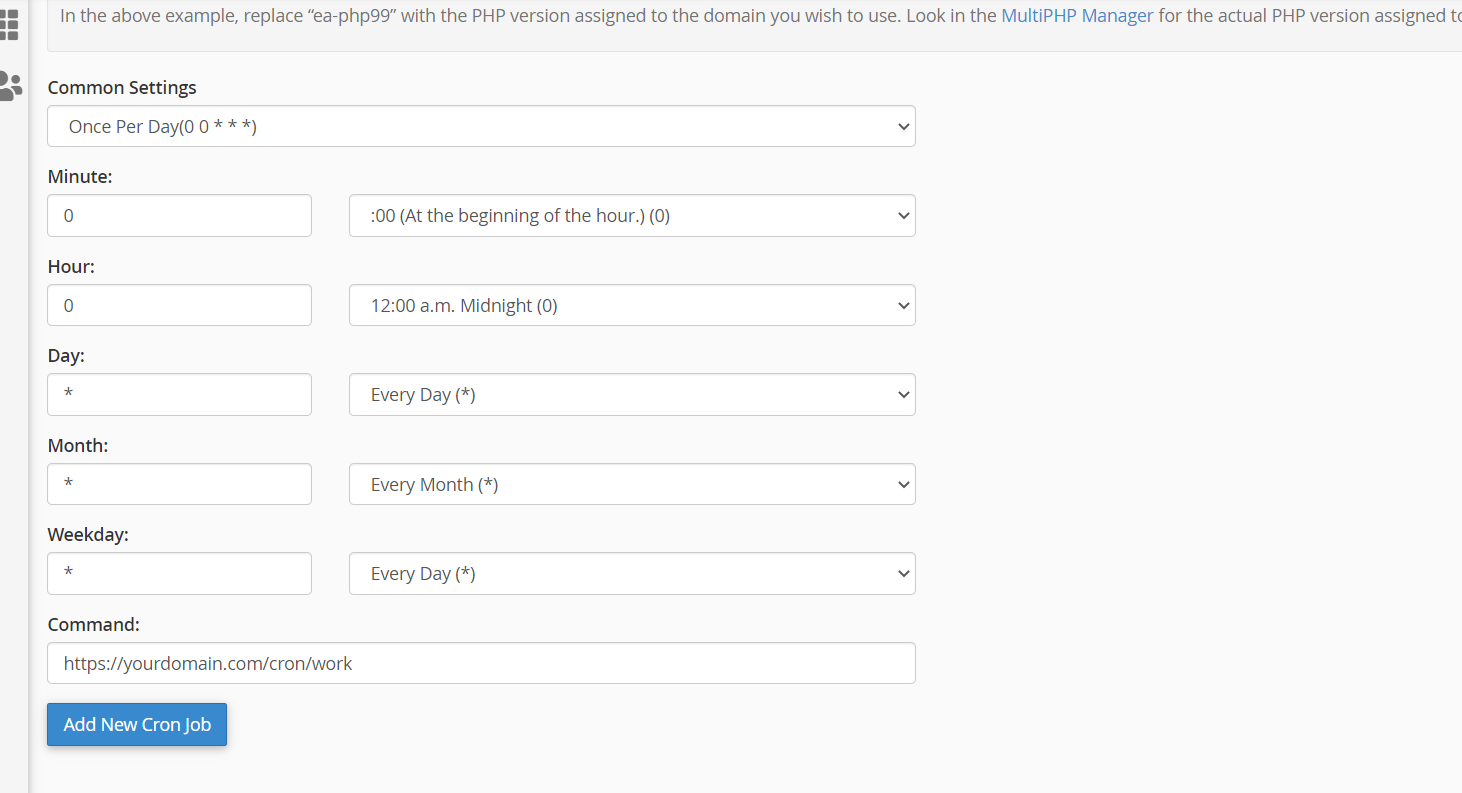This screenshot has height=793, width=1462.
Task: Click the Command input field
Action: [481, 663]
